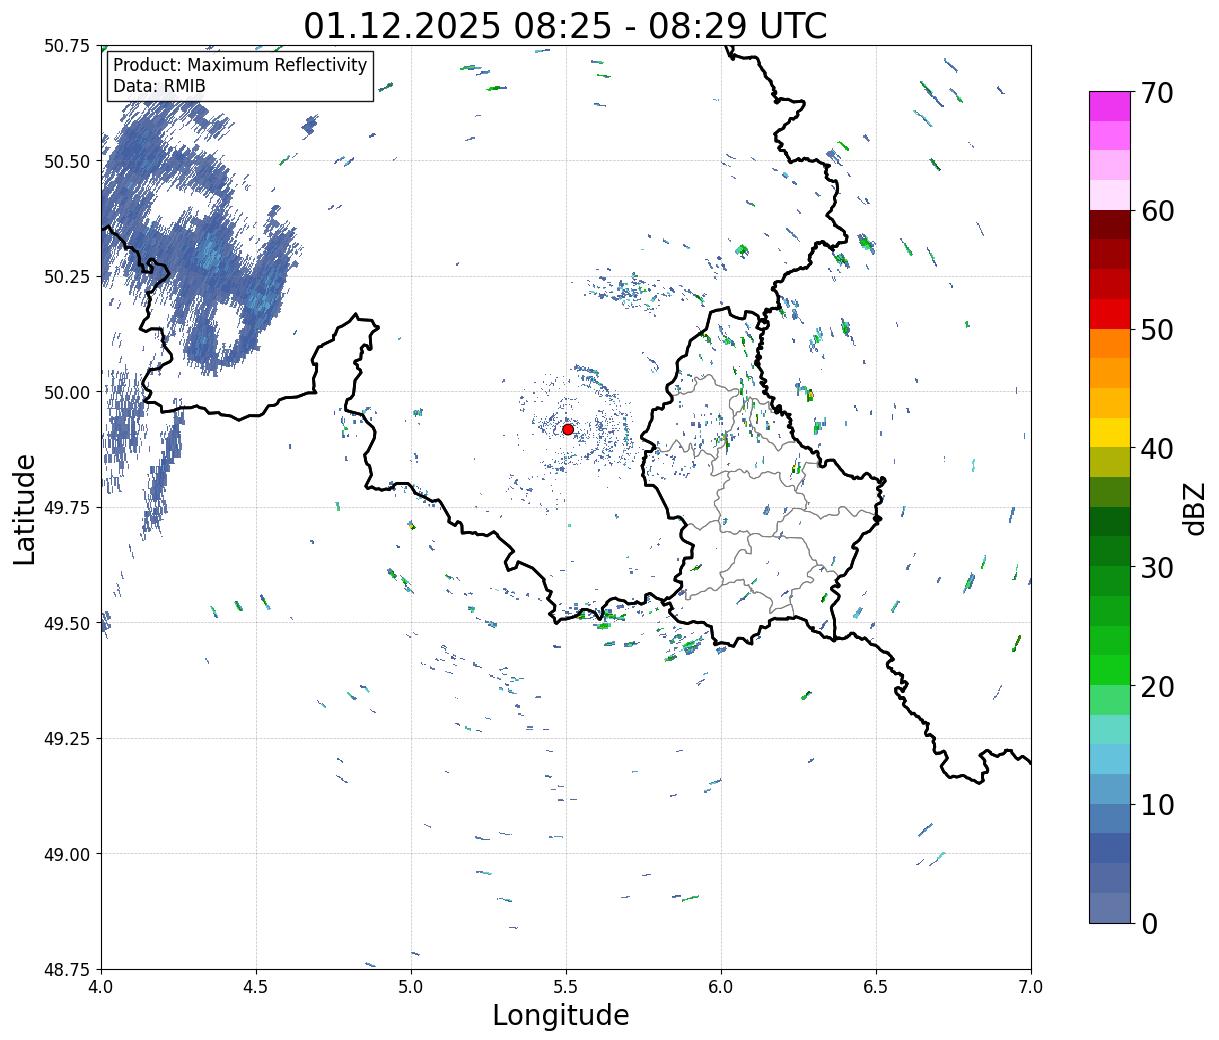
Task: Click latitude tick label 49.75
Action: coord(67,508)
